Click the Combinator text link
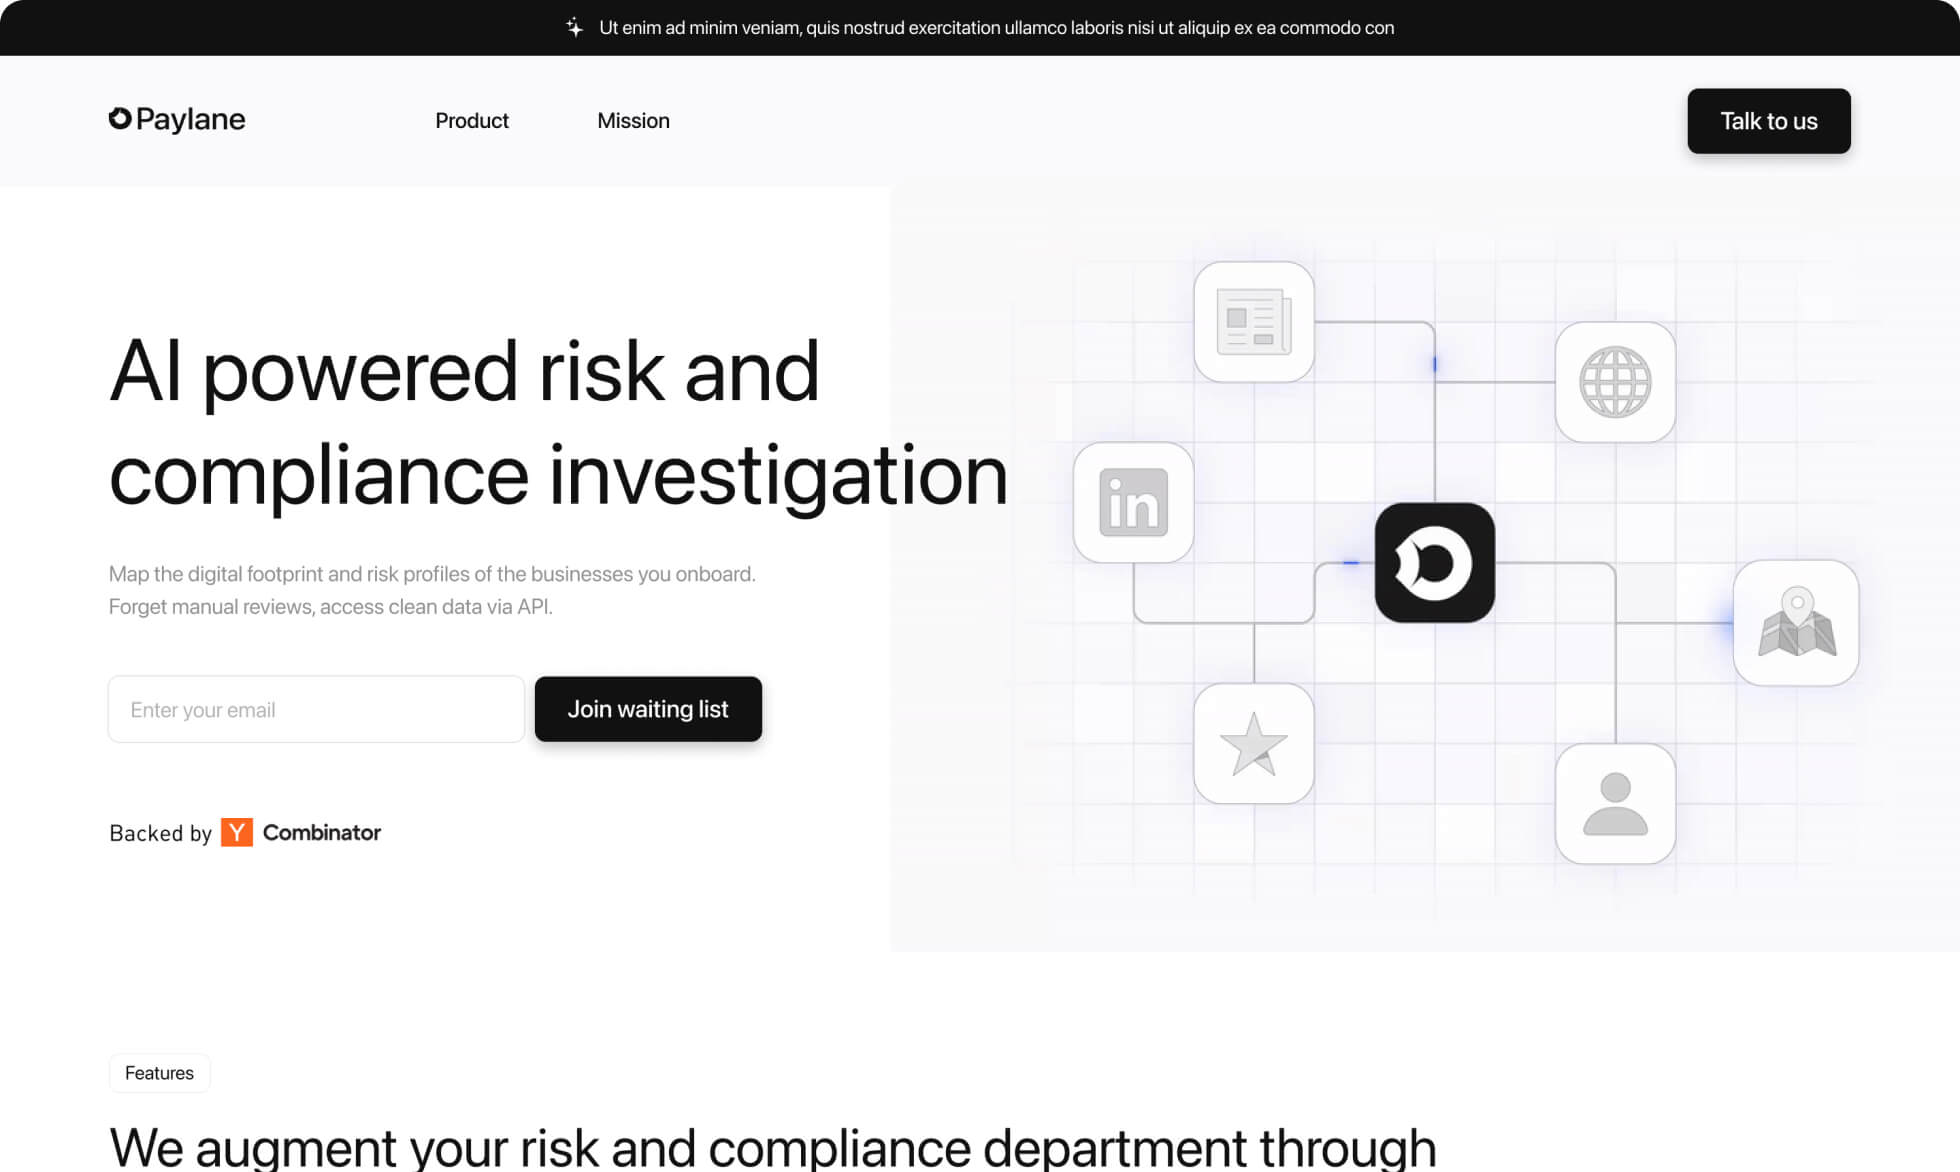Screen dimensions: 1960x1172 pyautogui.click(x=321, y=832)
